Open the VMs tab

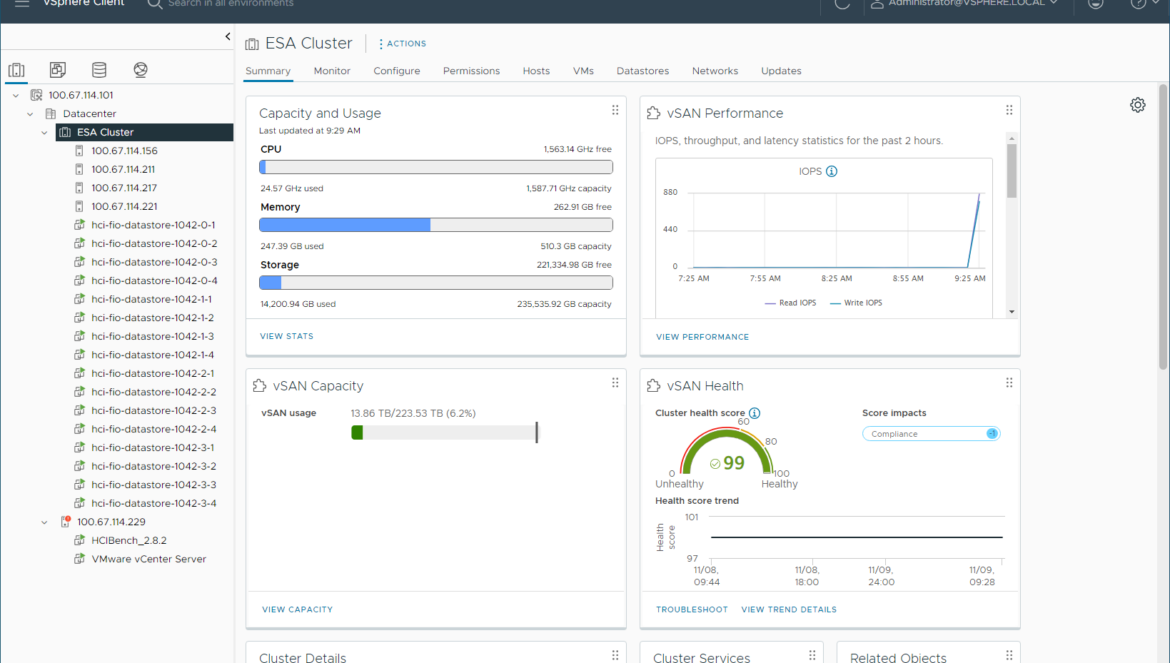(584, 71)
